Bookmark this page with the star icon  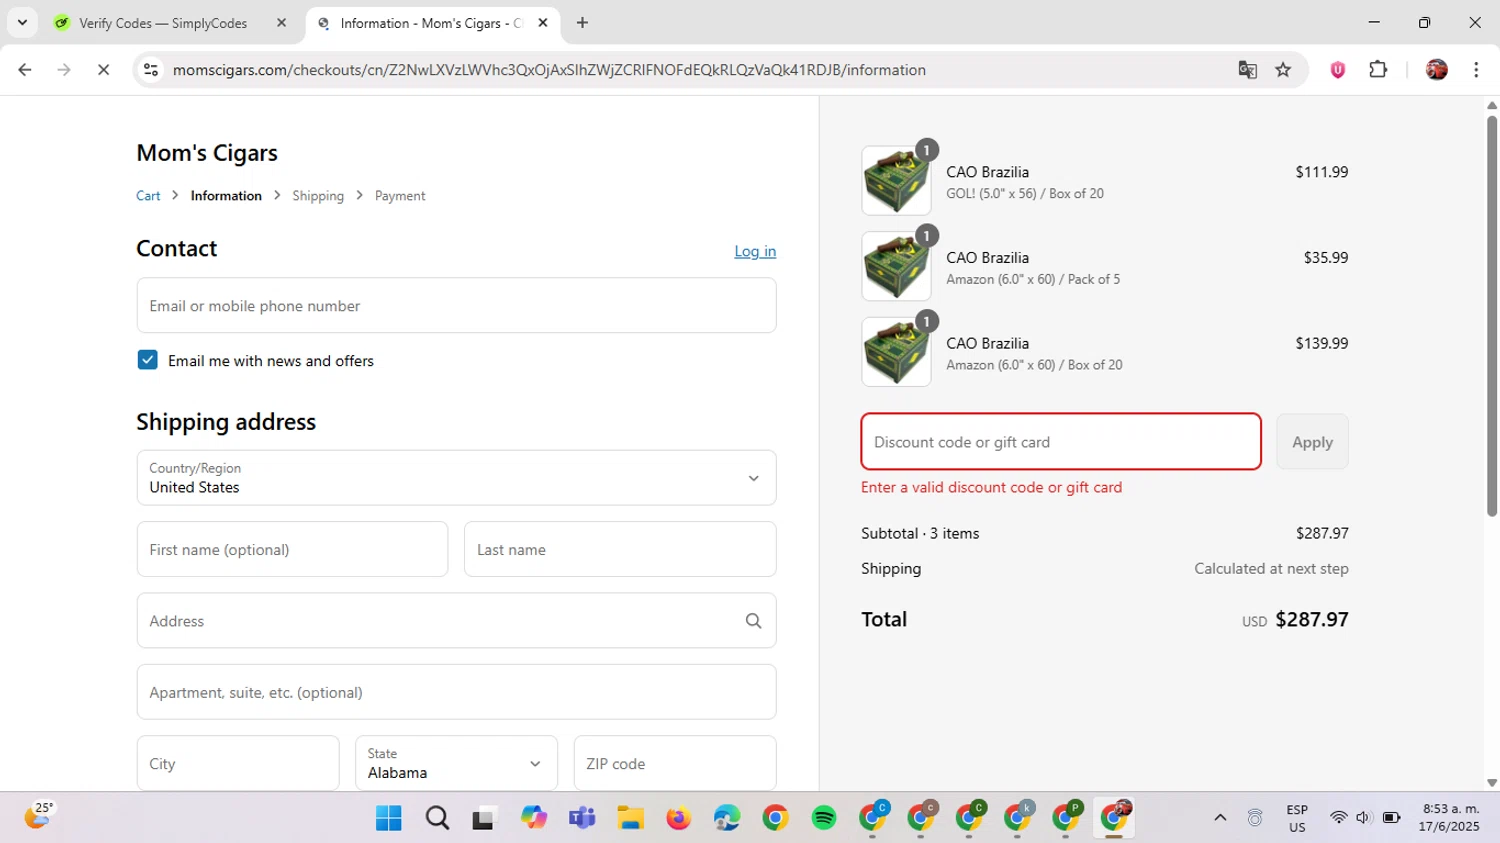[1283, 69]
